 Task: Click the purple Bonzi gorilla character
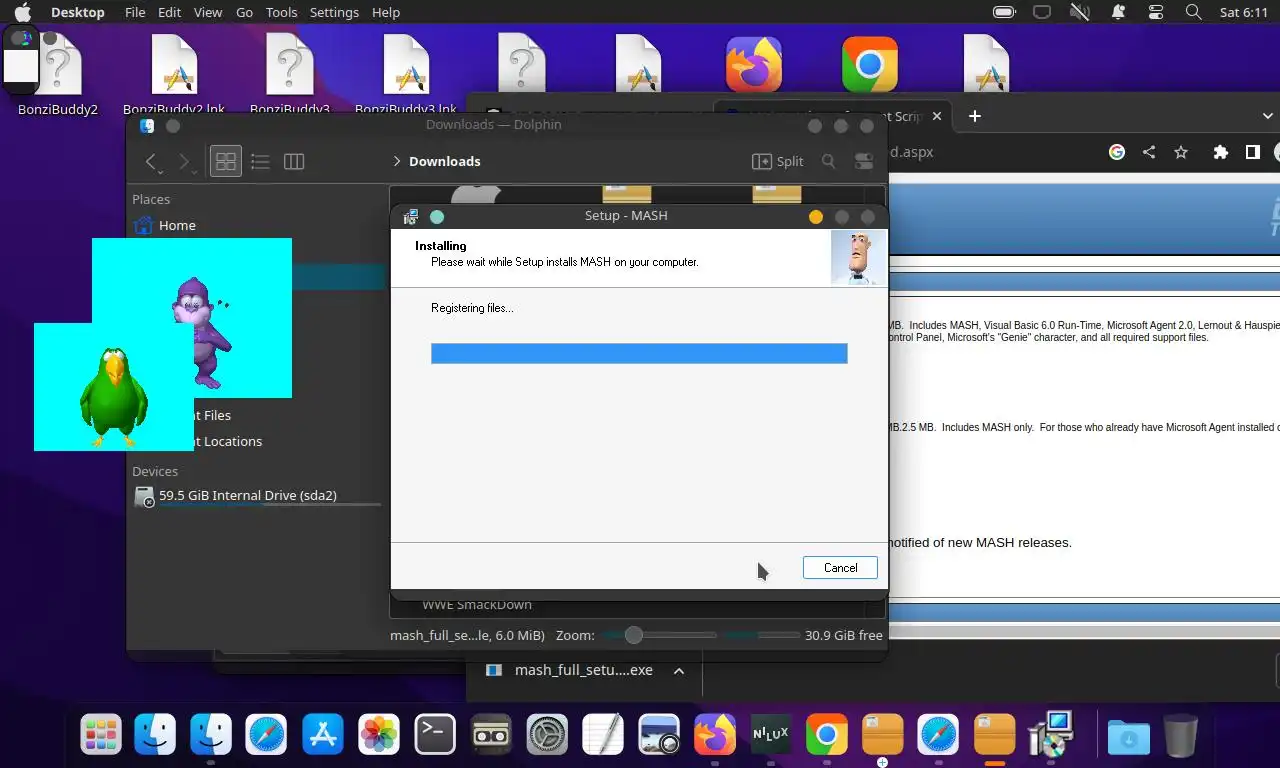click(x=202, y=333)
